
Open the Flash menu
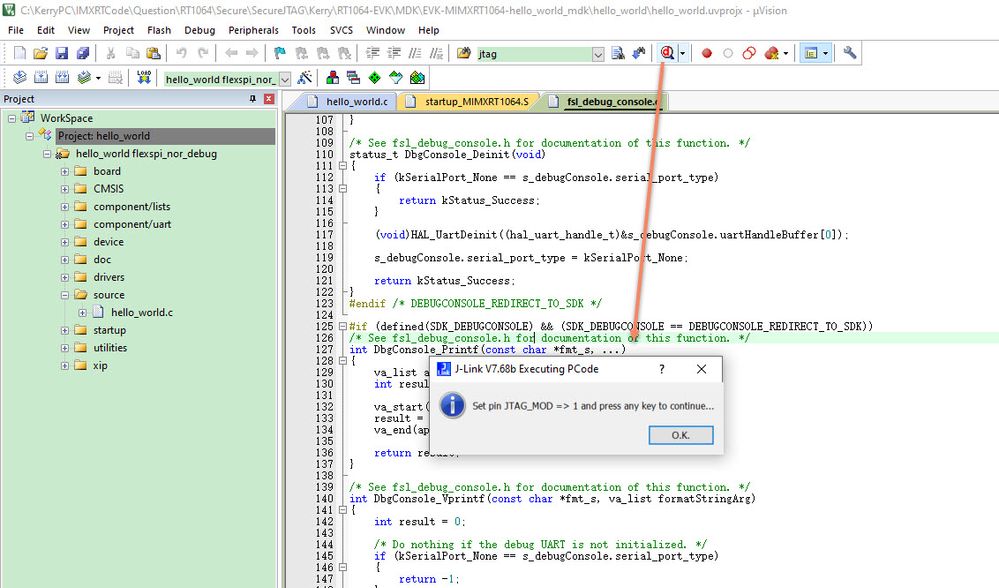point(159,30)
